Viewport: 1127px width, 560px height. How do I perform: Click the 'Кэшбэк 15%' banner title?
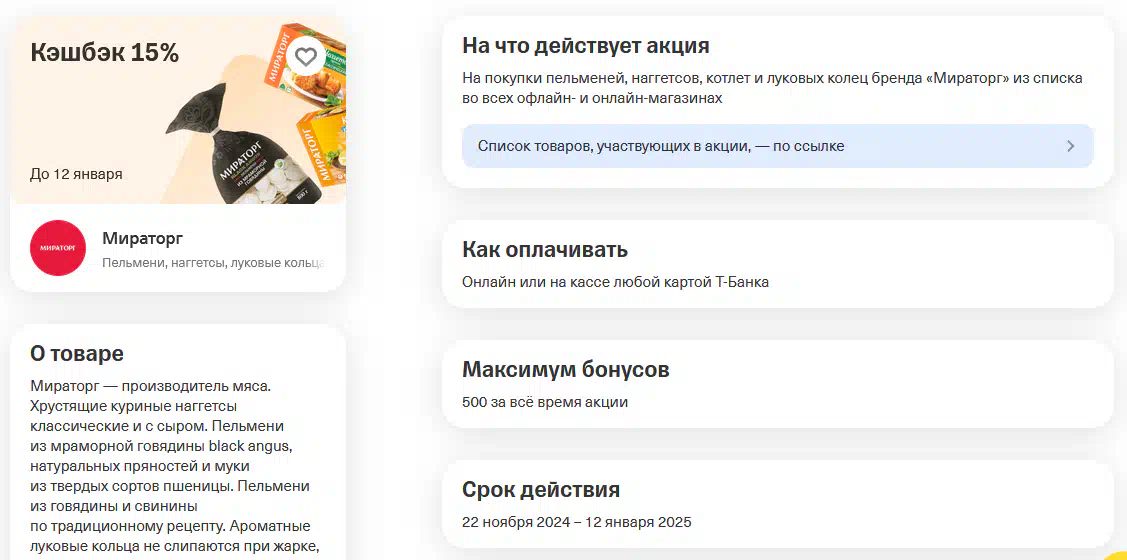click(105, 53)
